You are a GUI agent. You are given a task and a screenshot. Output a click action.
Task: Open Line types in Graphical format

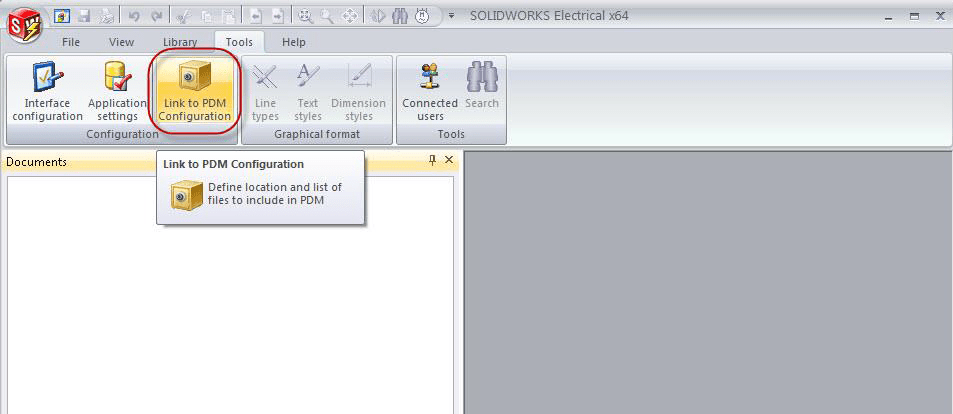(x=265, y=92)
